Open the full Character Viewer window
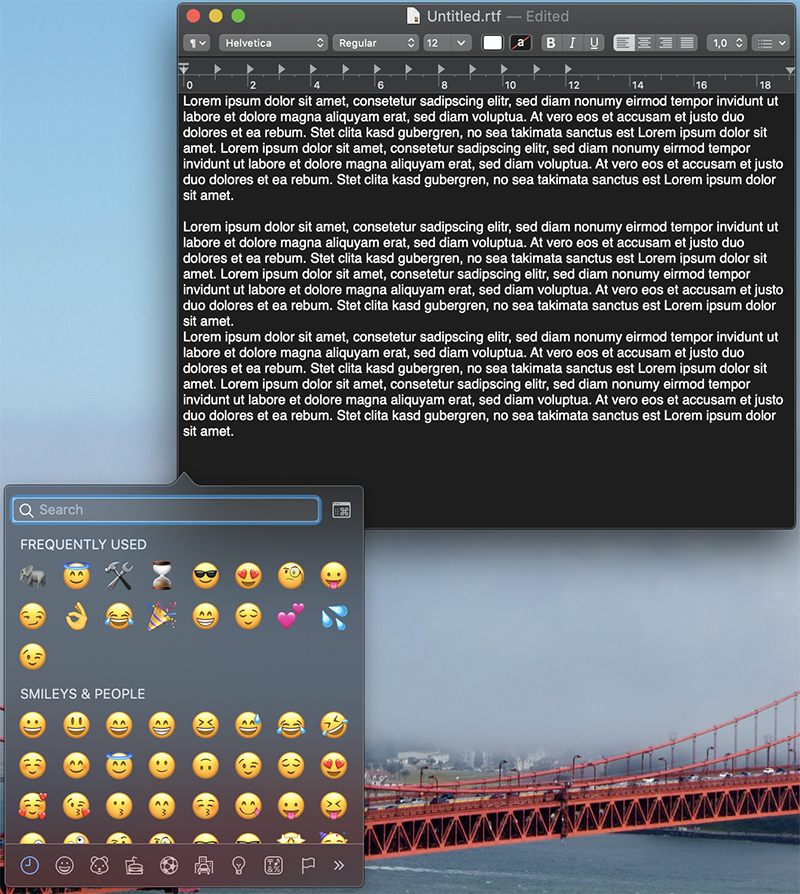 click(341, 510)
